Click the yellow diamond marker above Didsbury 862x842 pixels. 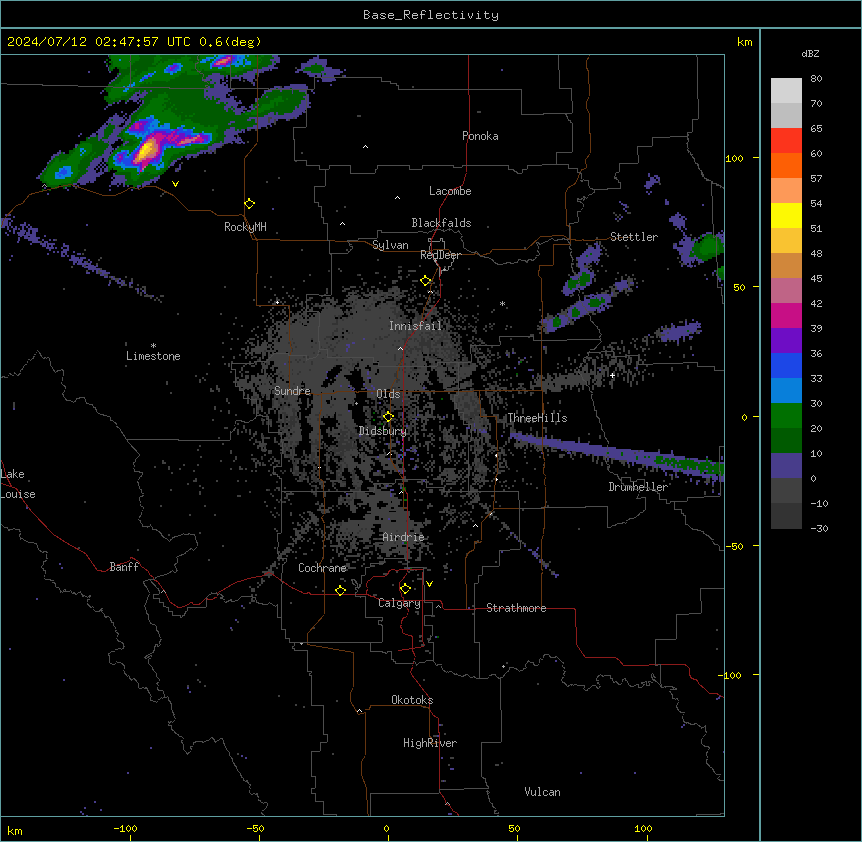point(388,417)
